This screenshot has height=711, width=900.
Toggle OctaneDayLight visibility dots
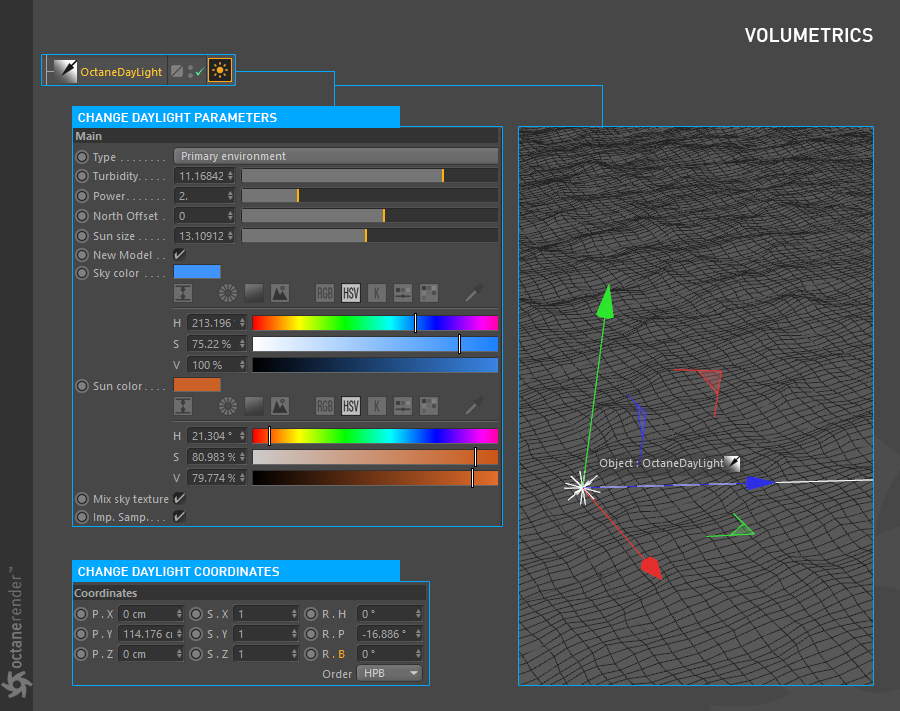click(x=190, y=72)
